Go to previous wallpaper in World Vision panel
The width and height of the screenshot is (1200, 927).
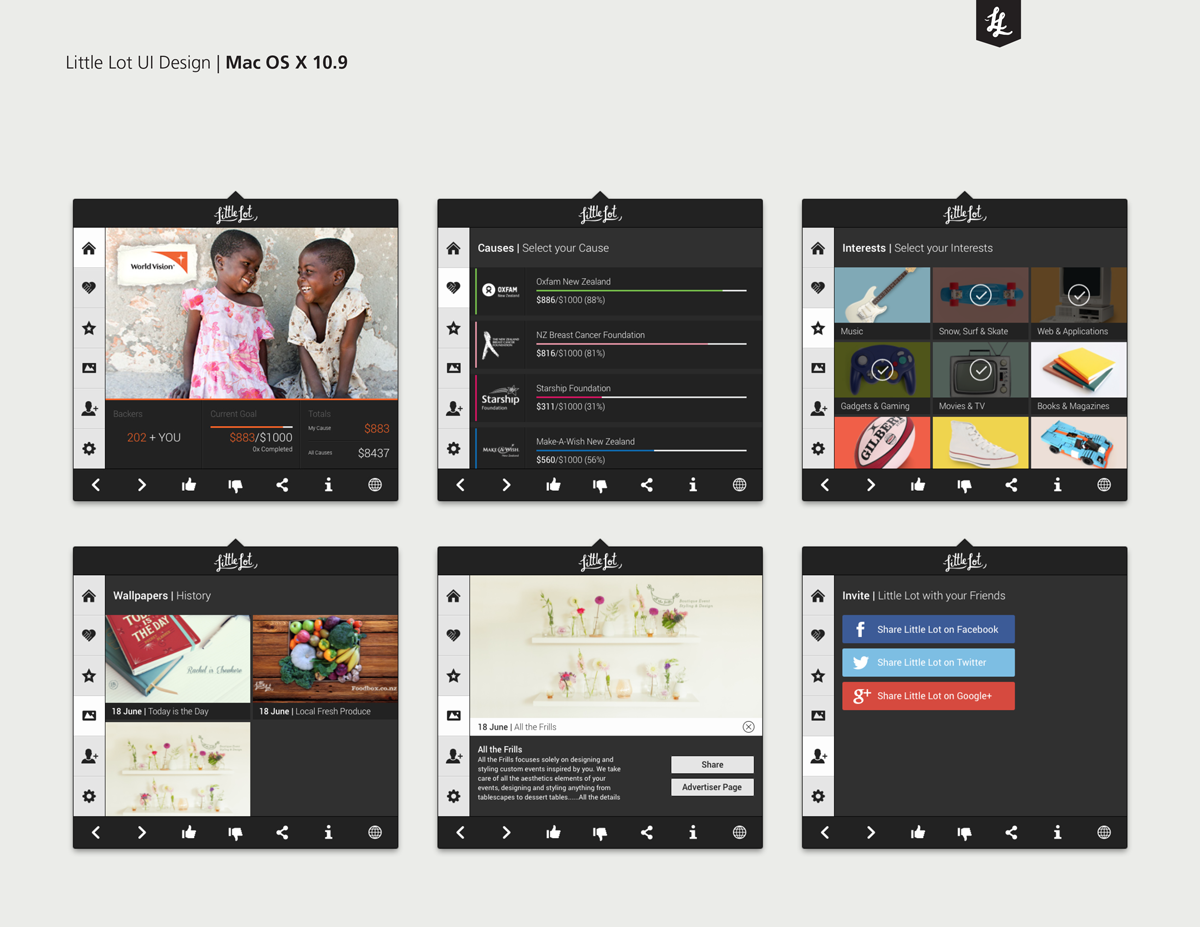pyautogui.click(x=96, y=485)
